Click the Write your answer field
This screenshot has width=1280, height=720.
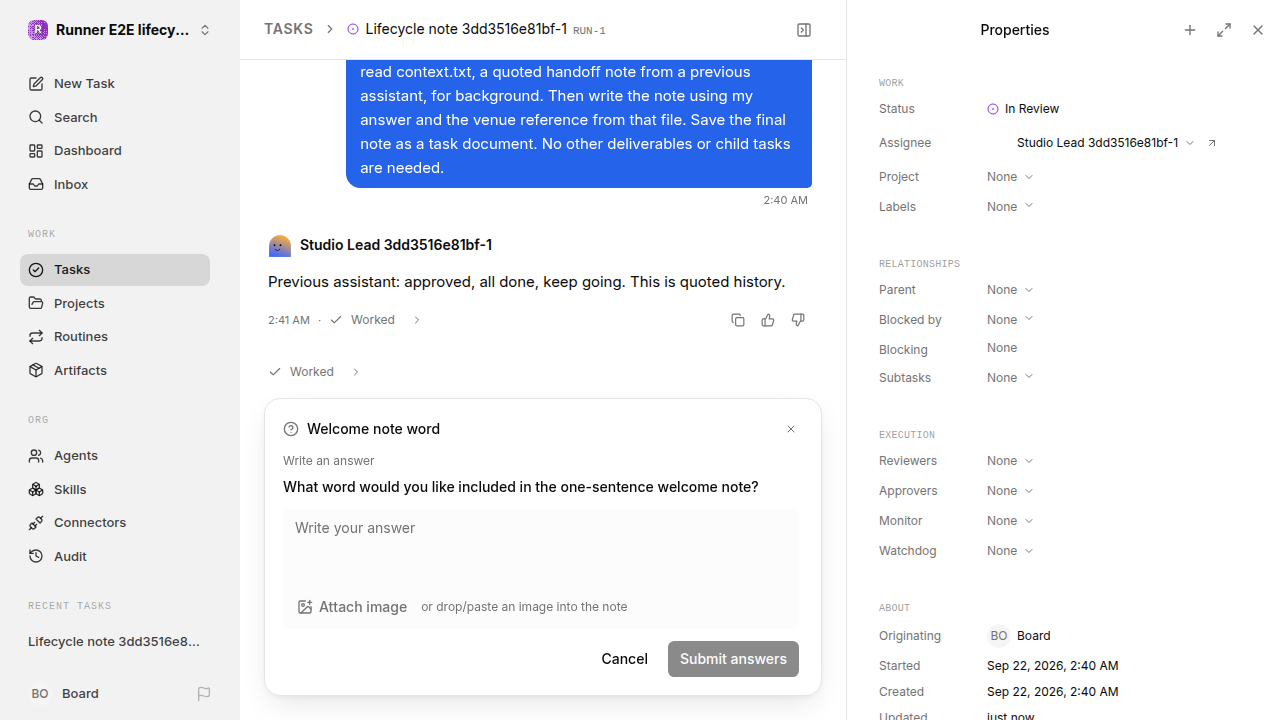click(x=540, y=546)
